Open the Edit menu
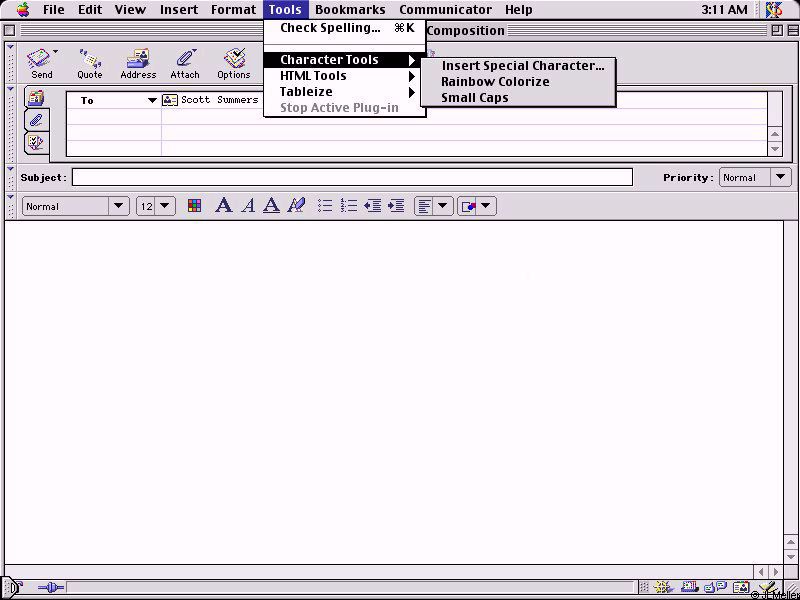The image size is (800, 600). pos(90,10)
